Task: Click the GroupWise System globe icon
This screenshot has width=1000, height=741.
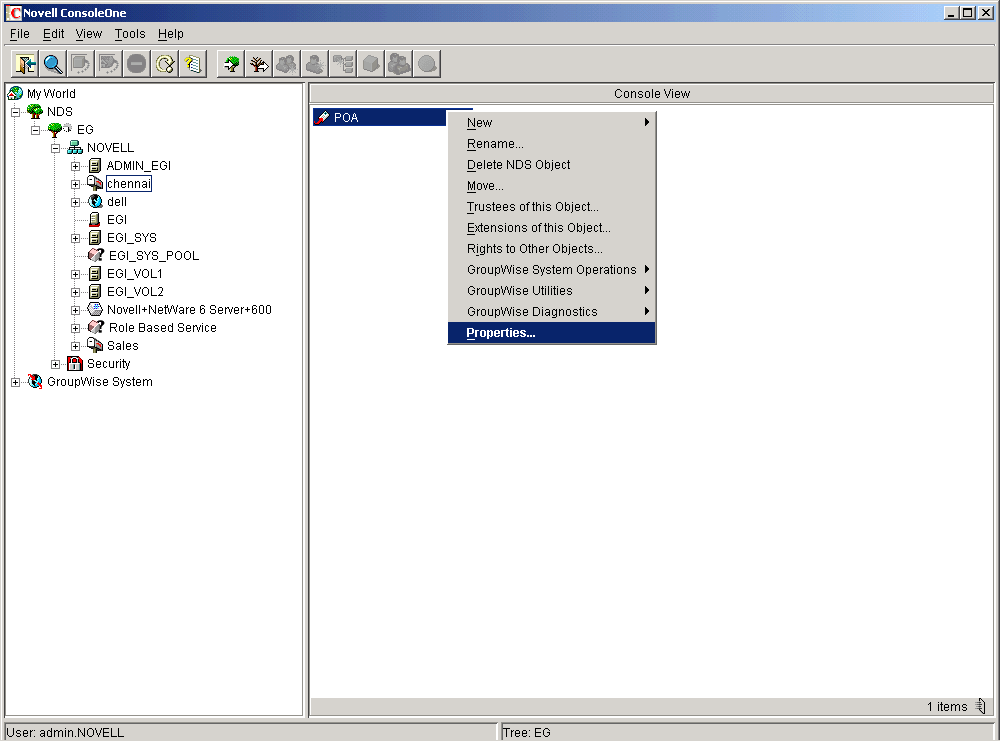Action: coord(35,382)
